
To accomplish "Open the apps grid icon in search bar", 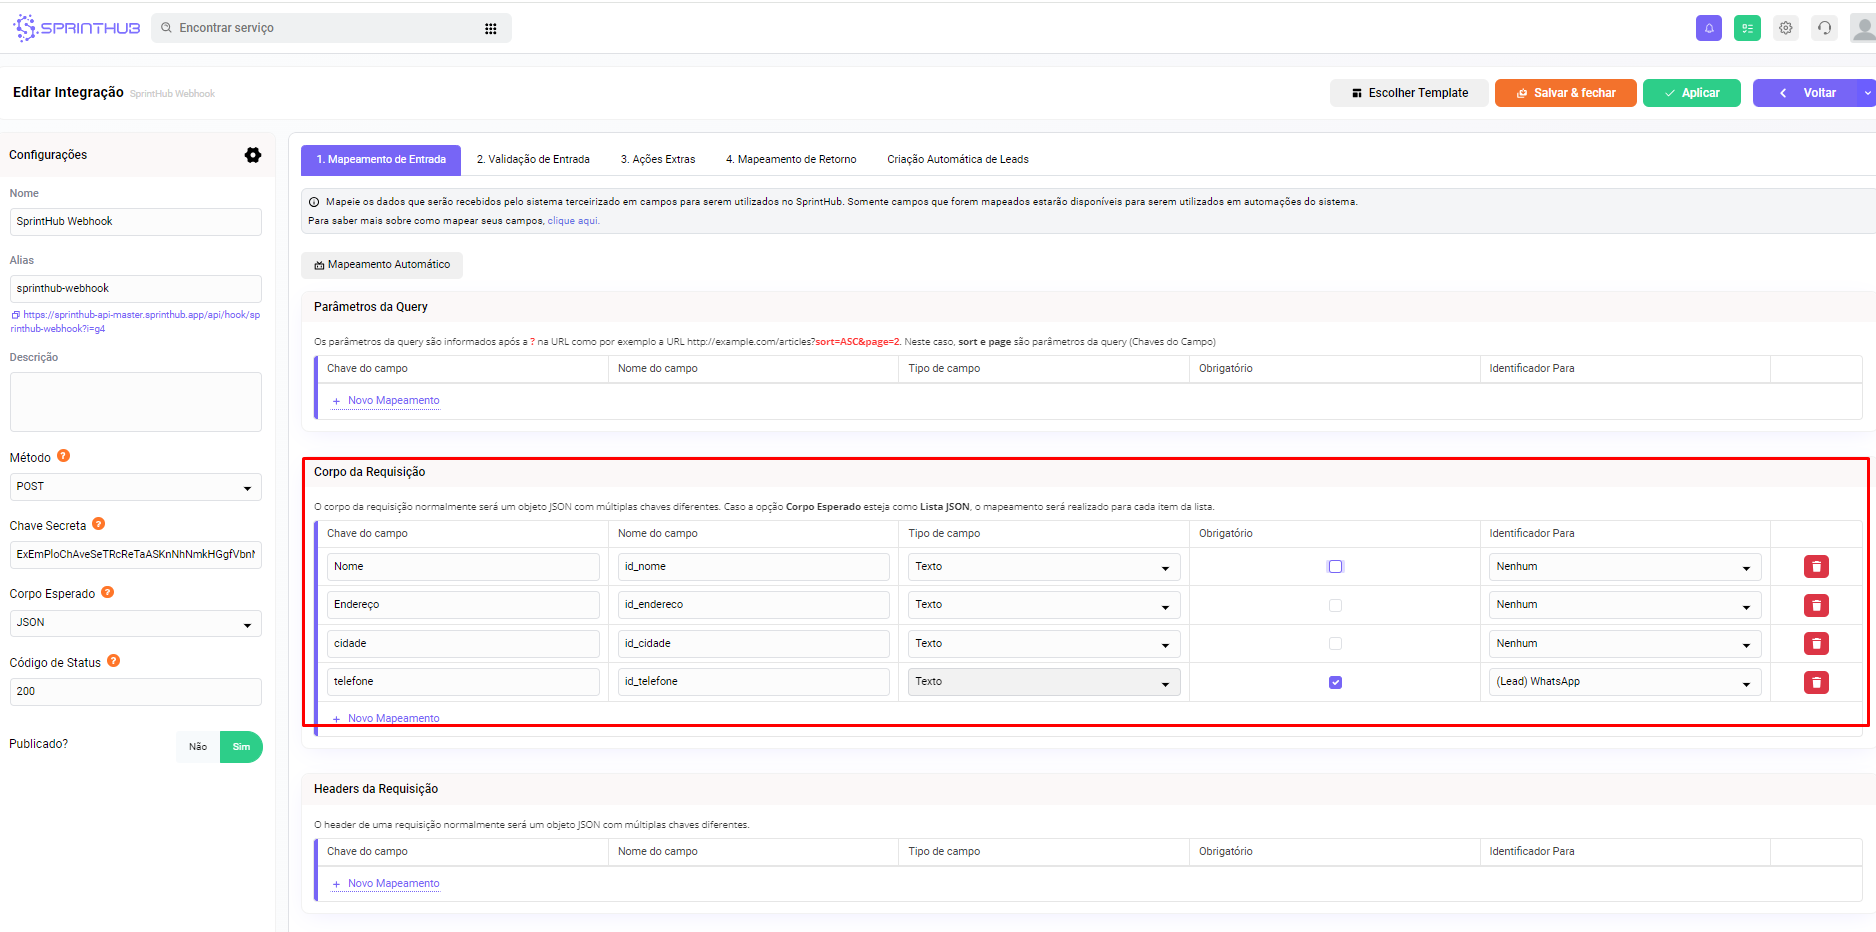I will tap(490, 29).
